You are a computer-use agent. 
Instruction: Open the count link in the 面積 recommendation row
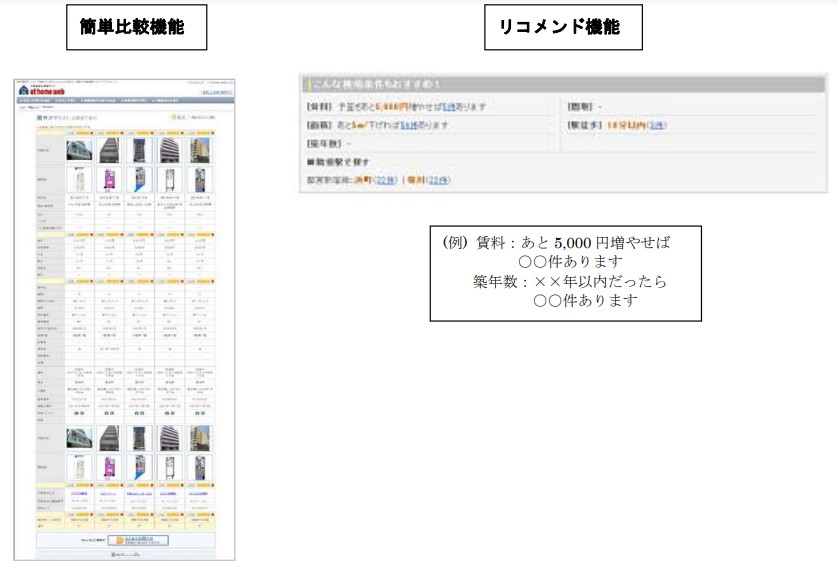tap(409, 125)
